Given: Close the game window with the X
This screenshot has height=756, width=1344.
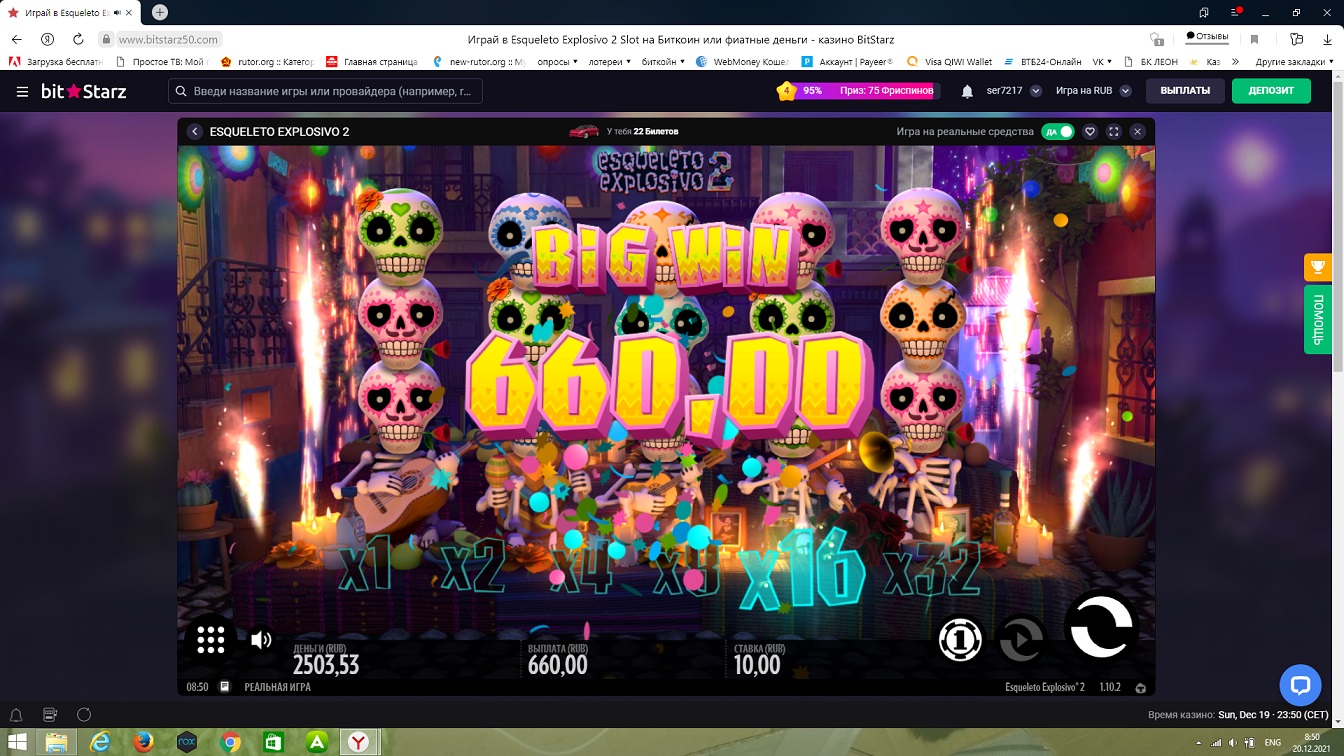Looking at the screenshot, I should click(x=1137, y=132).
